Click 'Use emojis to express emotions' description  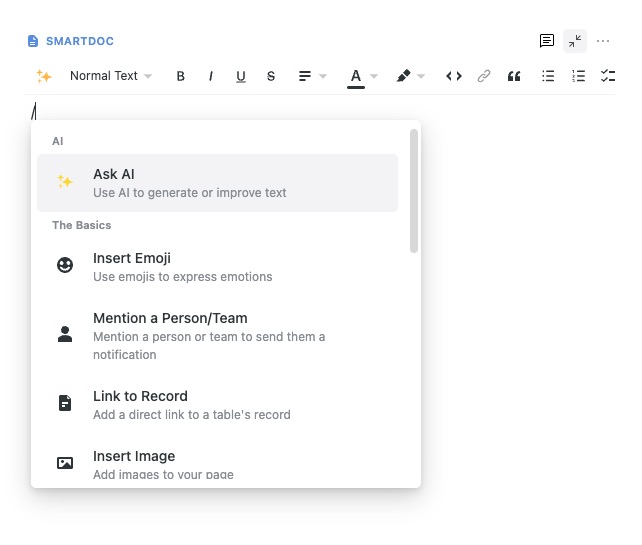183,276
